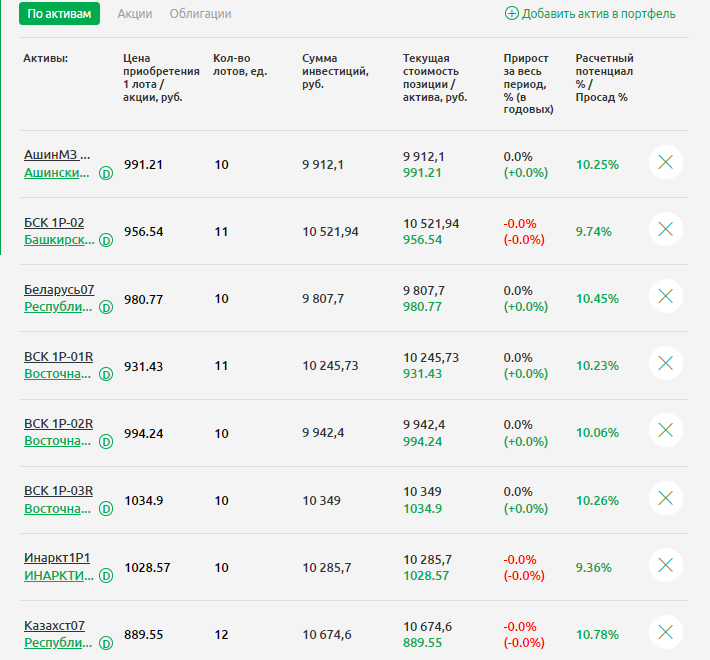Open the ВСК 1Р-02R bond link
This screenshot has height=660, width=710.
pyautogui.click(x=58, y=423)
